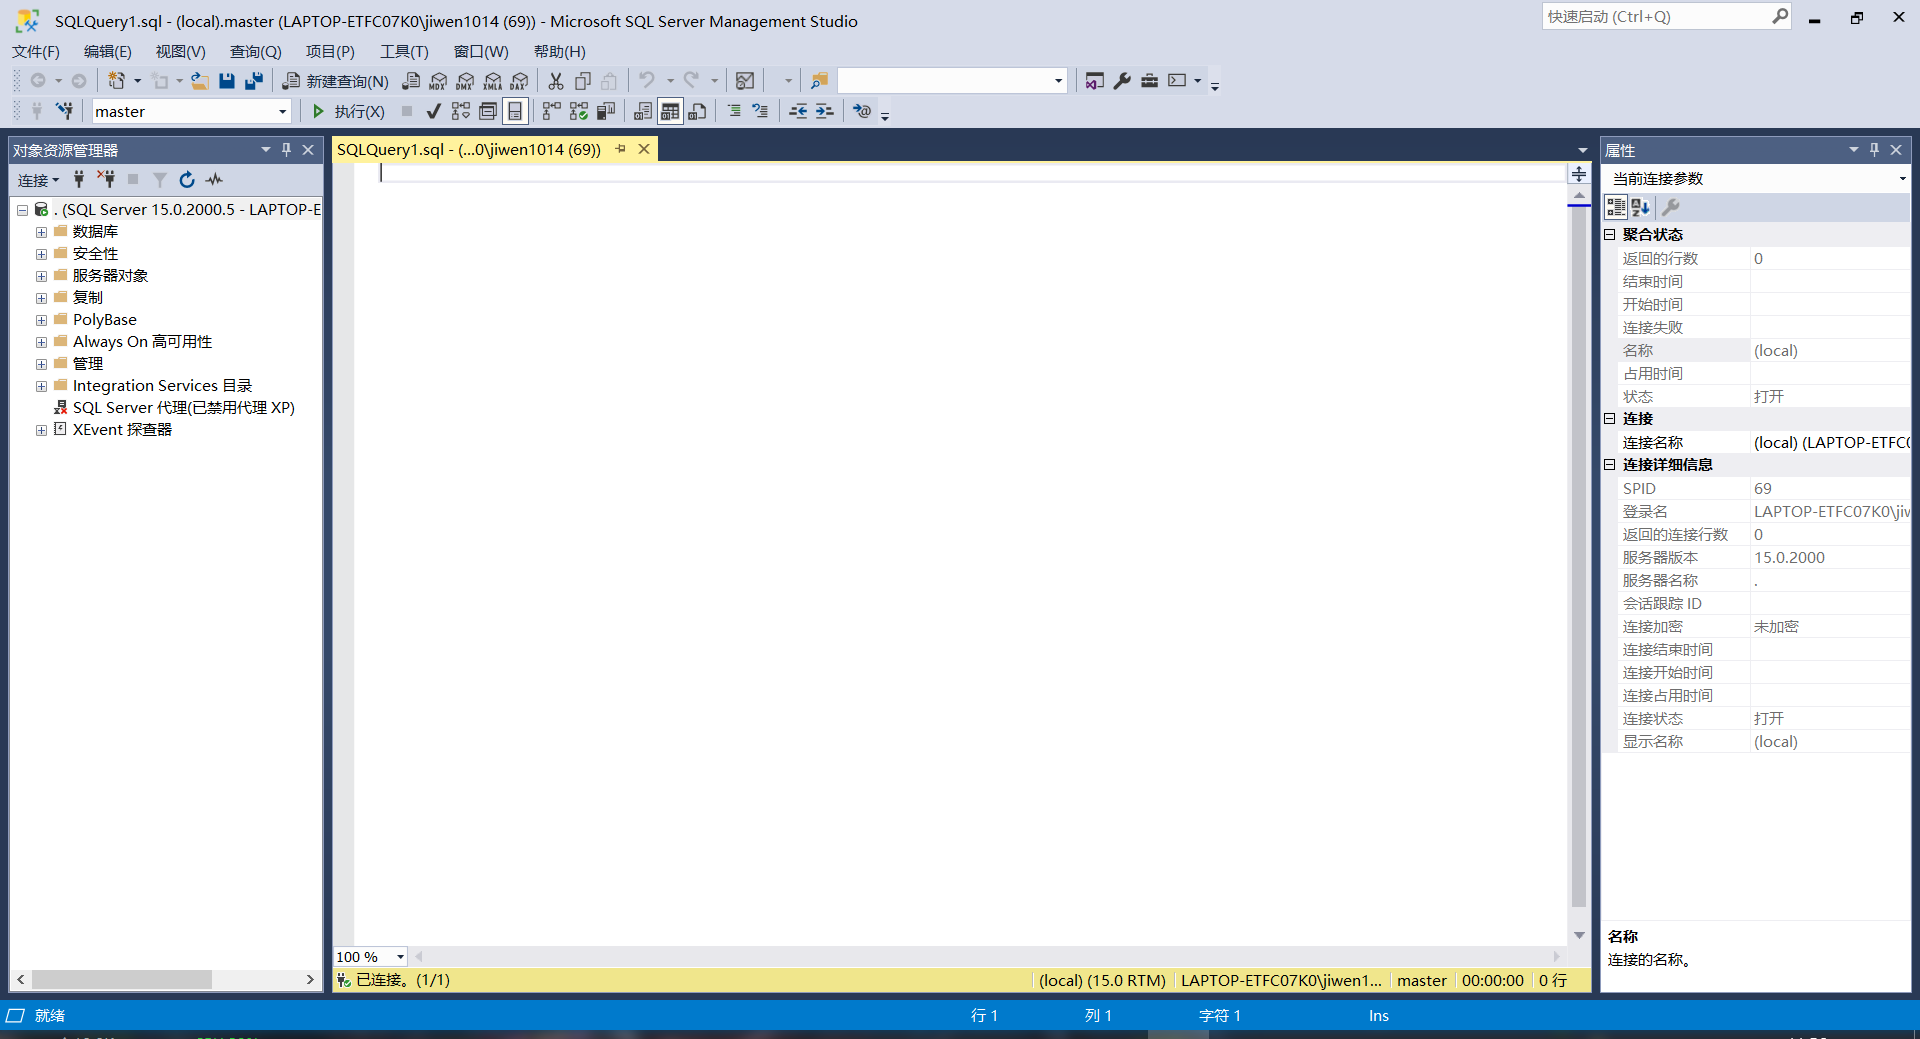Click the DMX query icon

(x=465, y=81)
